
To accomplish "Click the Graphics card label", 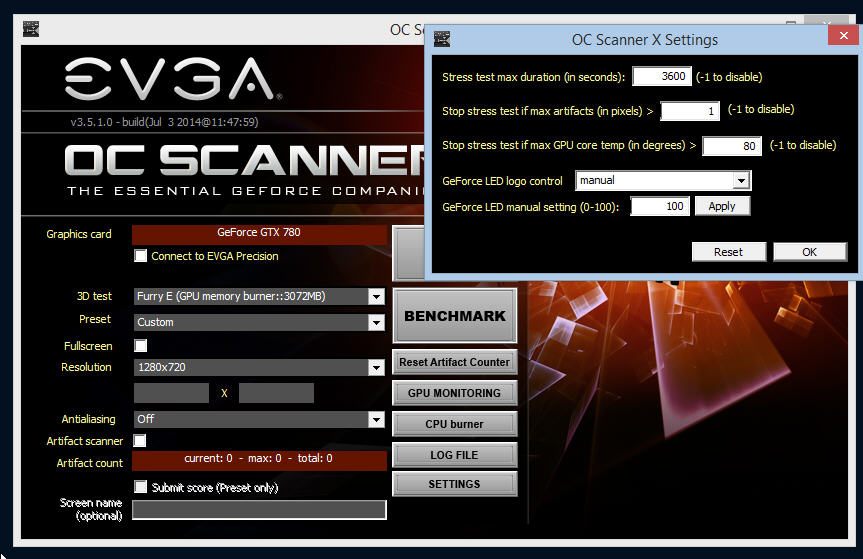I will pos(79,234).
